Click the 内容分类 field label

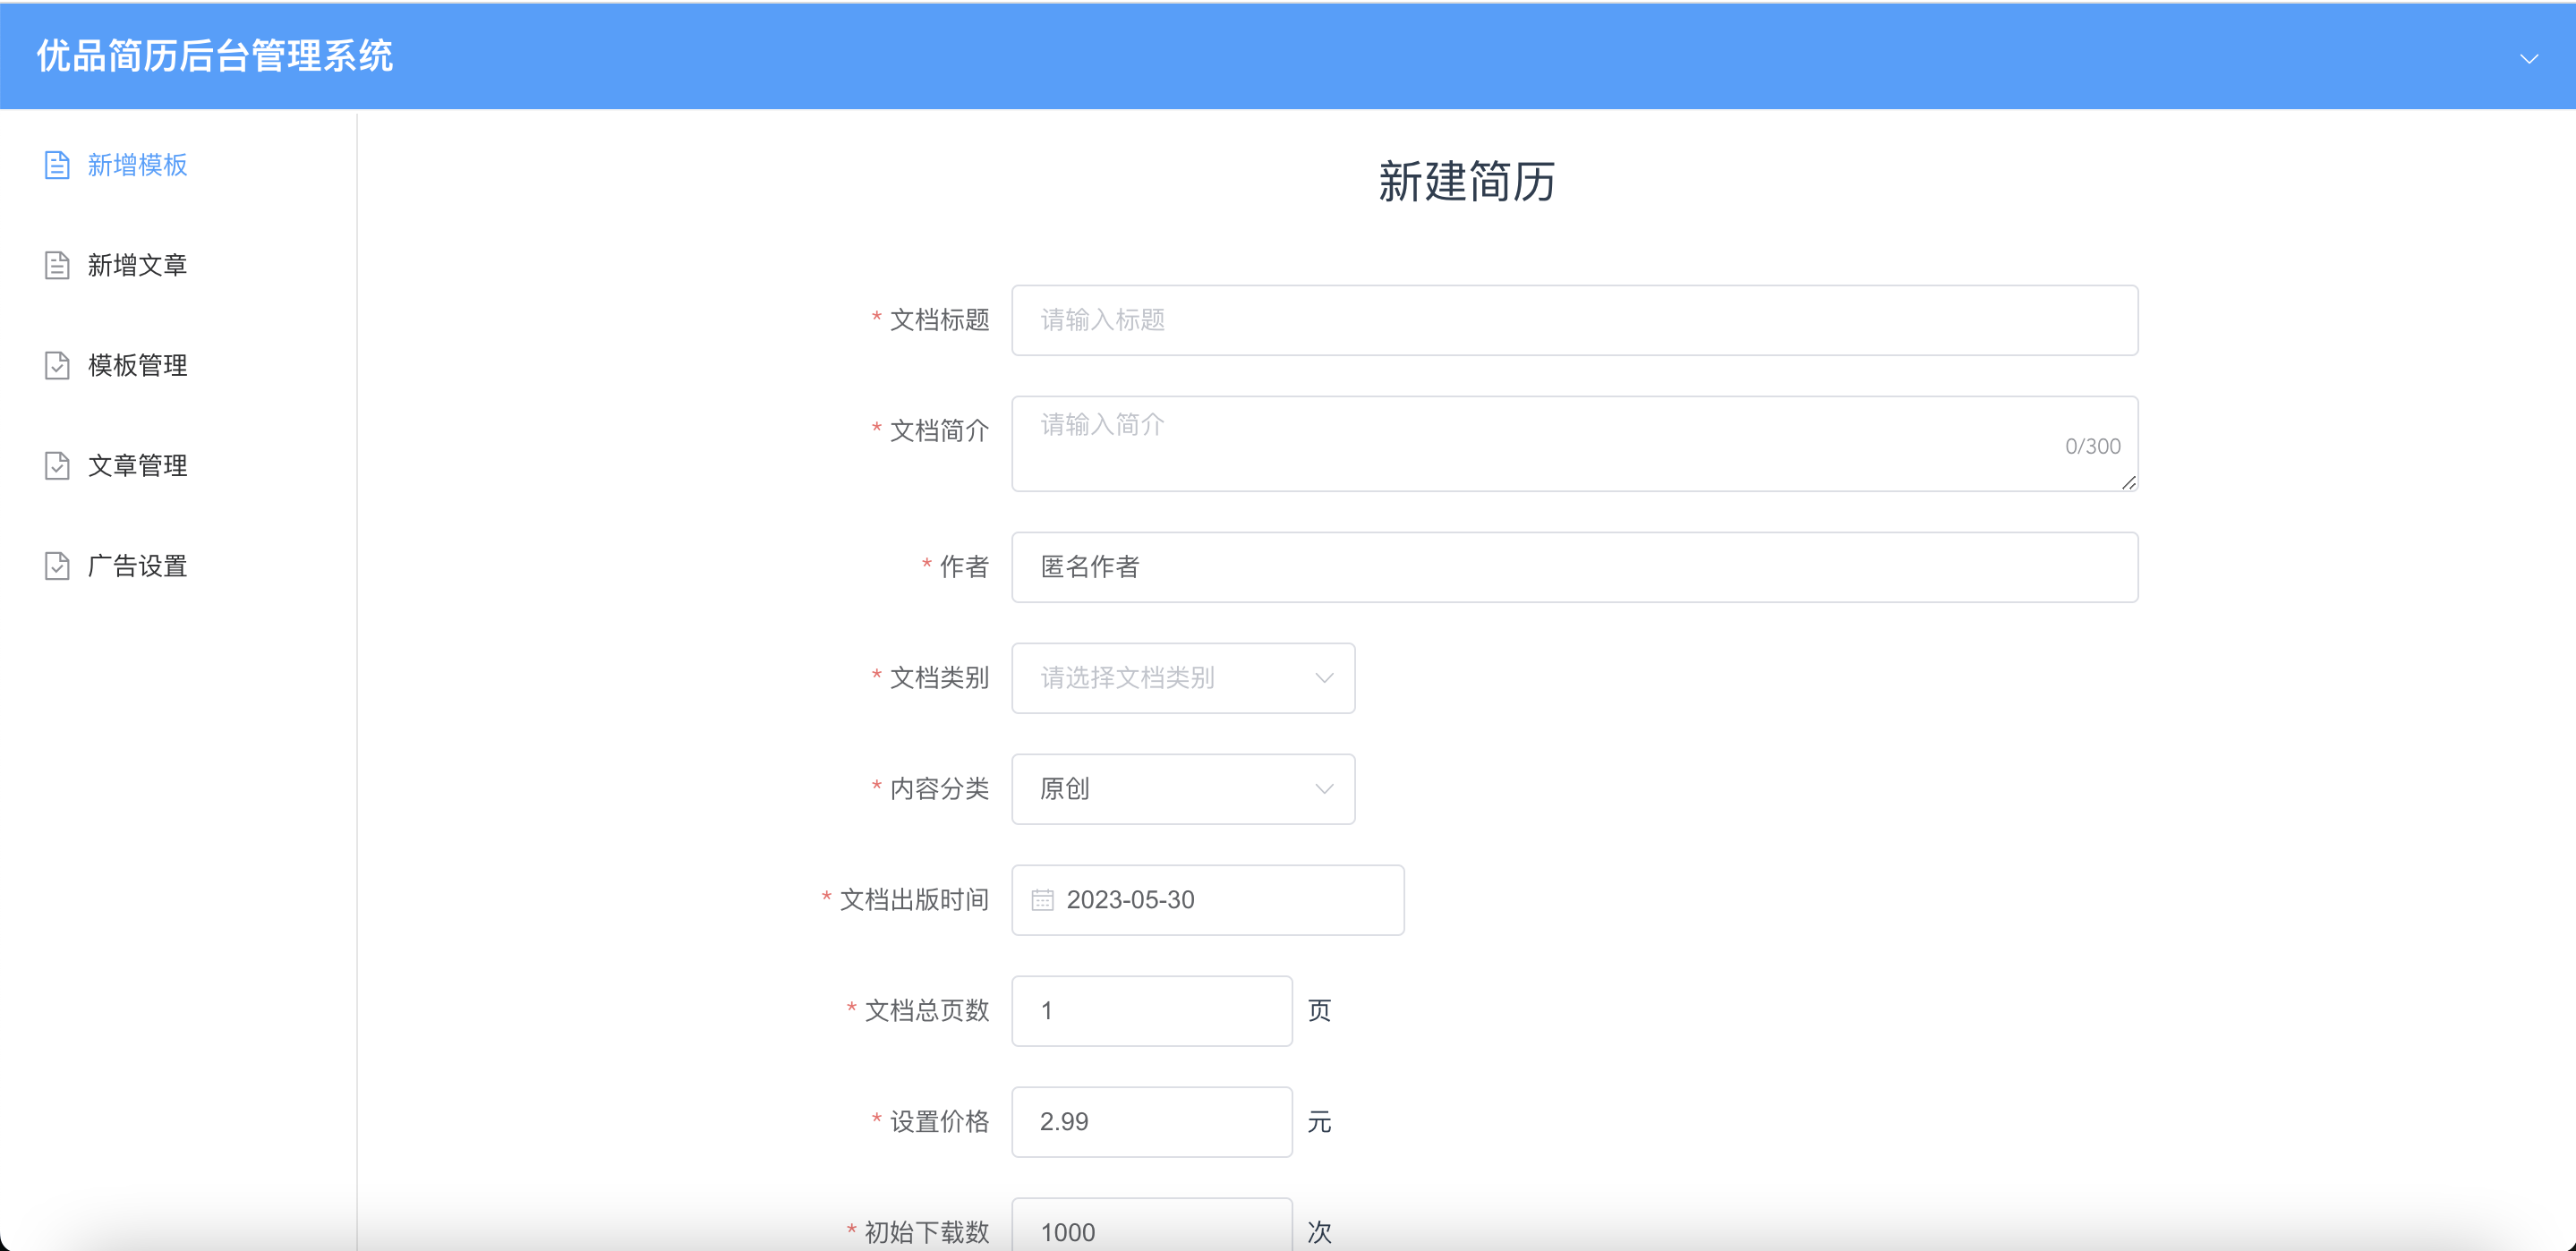click(x=939, y=789)
